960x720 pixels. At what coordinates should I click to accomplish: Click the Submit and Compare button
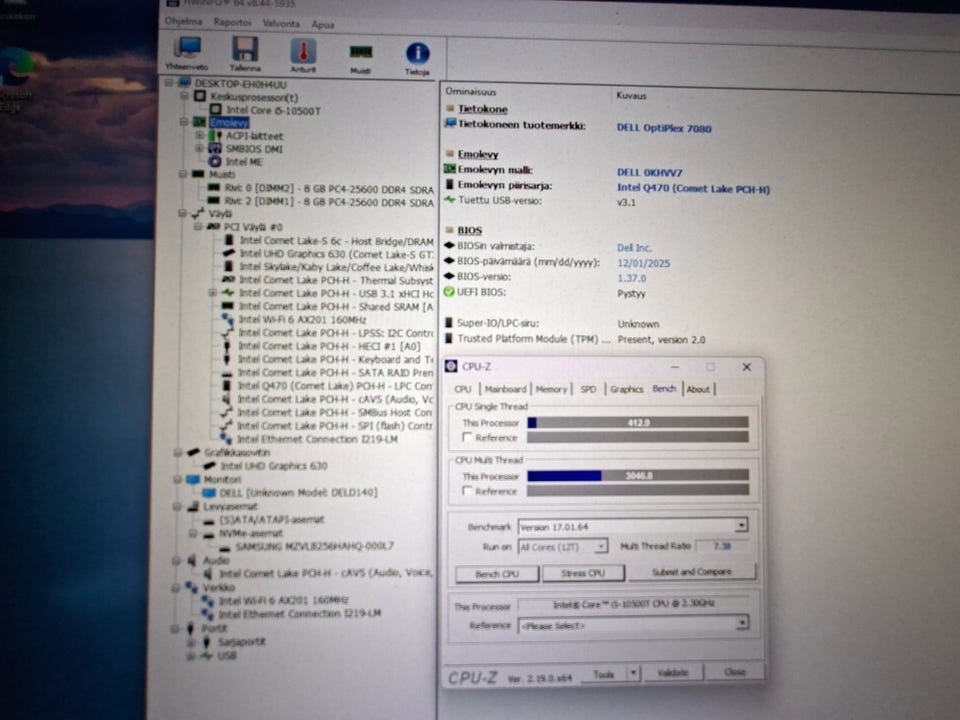[x=692, y=571]
